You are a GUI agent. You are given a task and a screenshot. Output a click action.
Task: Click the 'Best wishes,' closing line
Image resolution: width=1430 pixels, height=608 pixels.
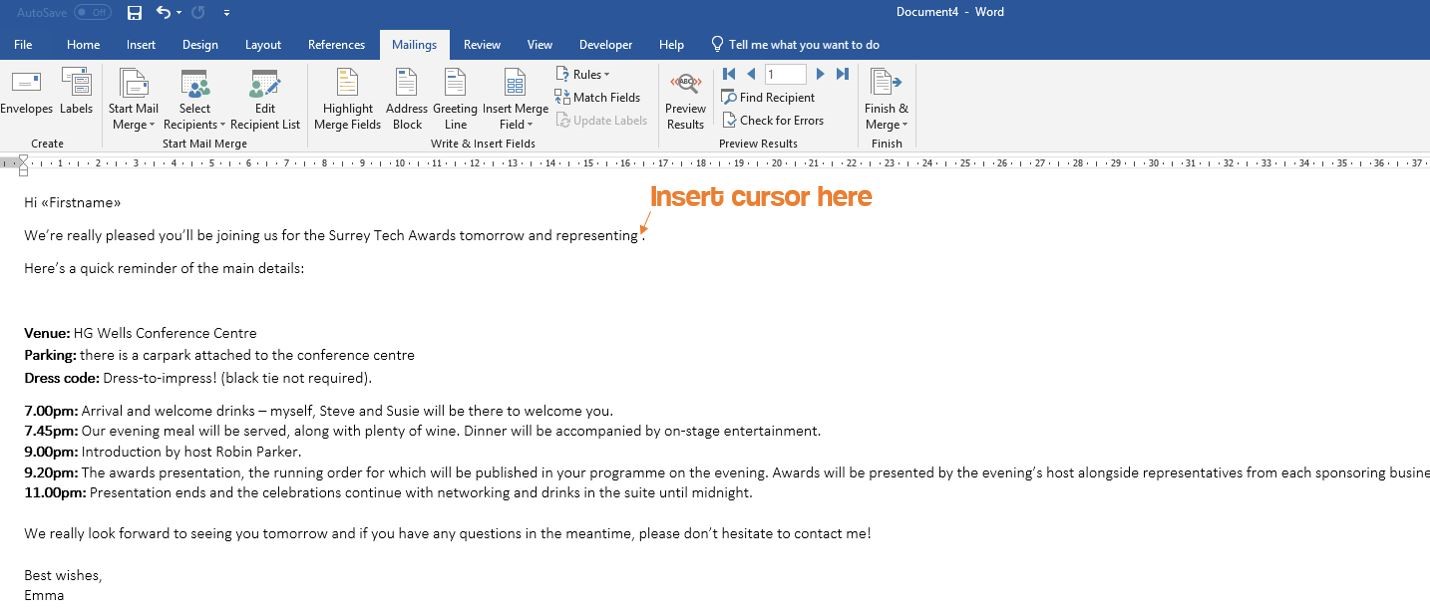pyautogui.click(x=63, y=576)
